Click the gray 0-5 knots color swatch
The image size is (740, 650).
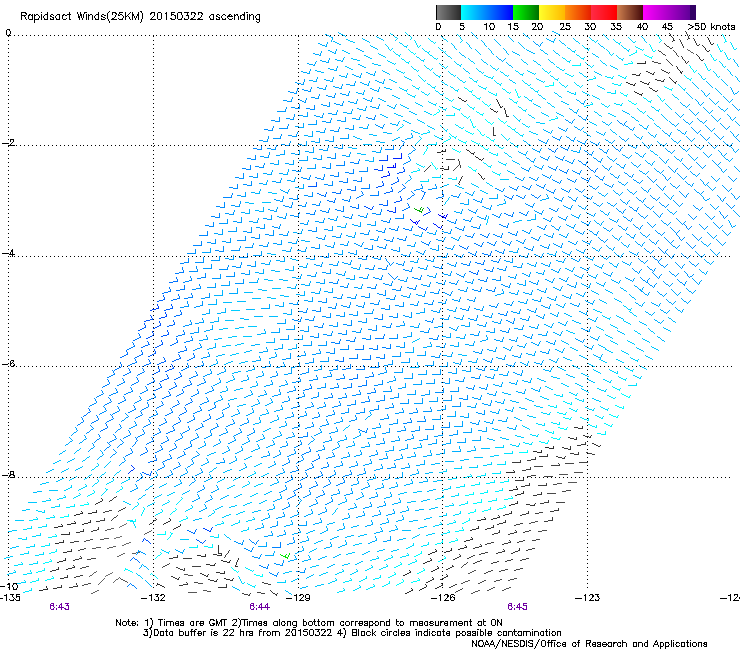click(448, 12)
